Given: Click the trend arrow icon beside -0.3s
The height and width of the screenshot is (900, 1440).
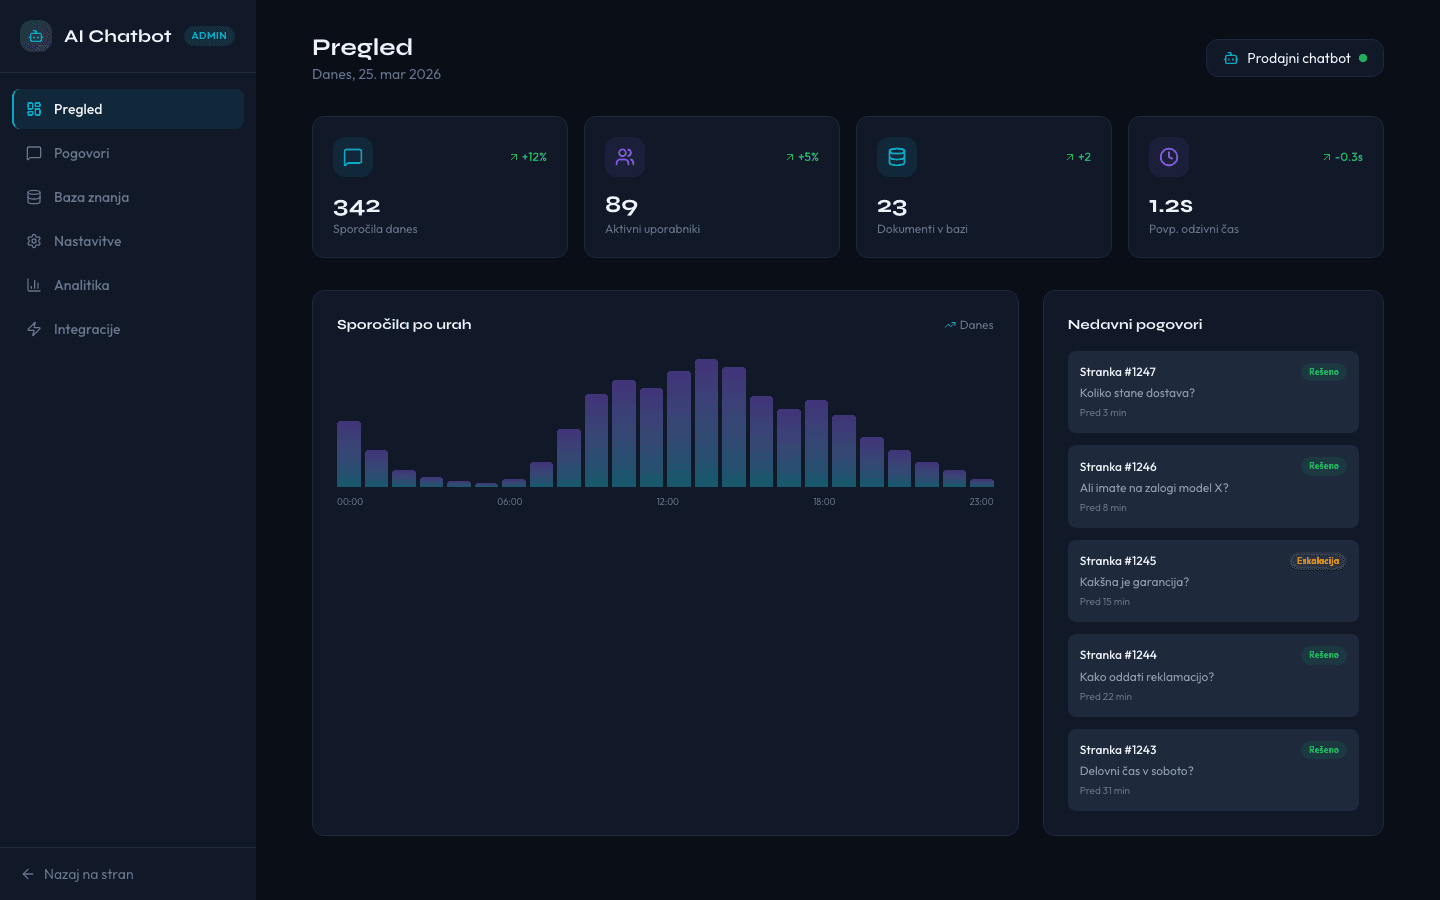Looking at the screenshot, I should (x=1327, y=157).
